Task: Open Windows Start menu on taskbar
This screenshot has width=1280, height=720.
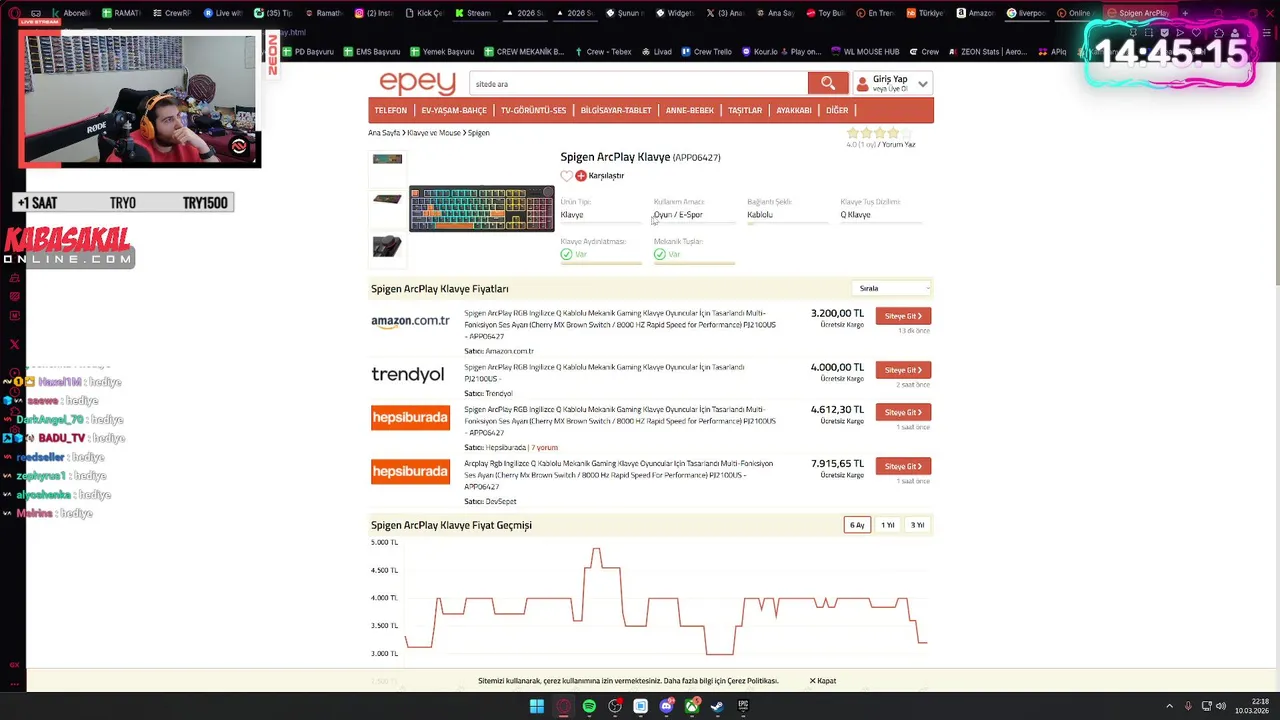Action: [x=537, y=706]
